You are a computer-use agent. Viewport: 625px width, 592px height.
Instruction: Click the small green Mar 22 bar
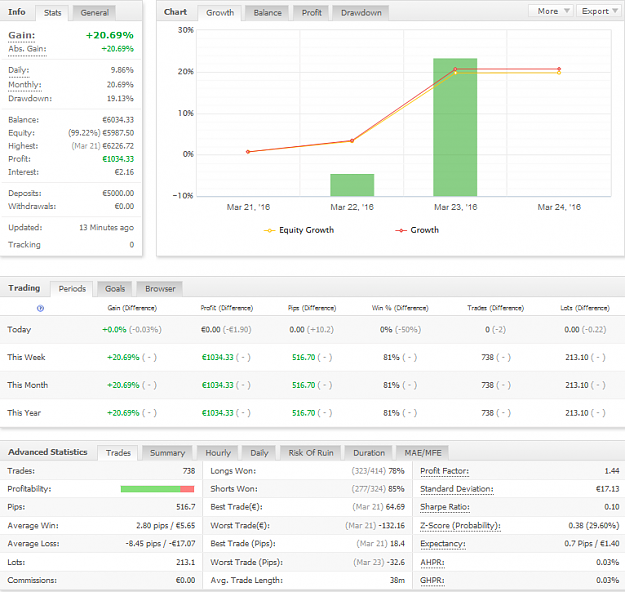pyautogui.click(x=352, y=185)
